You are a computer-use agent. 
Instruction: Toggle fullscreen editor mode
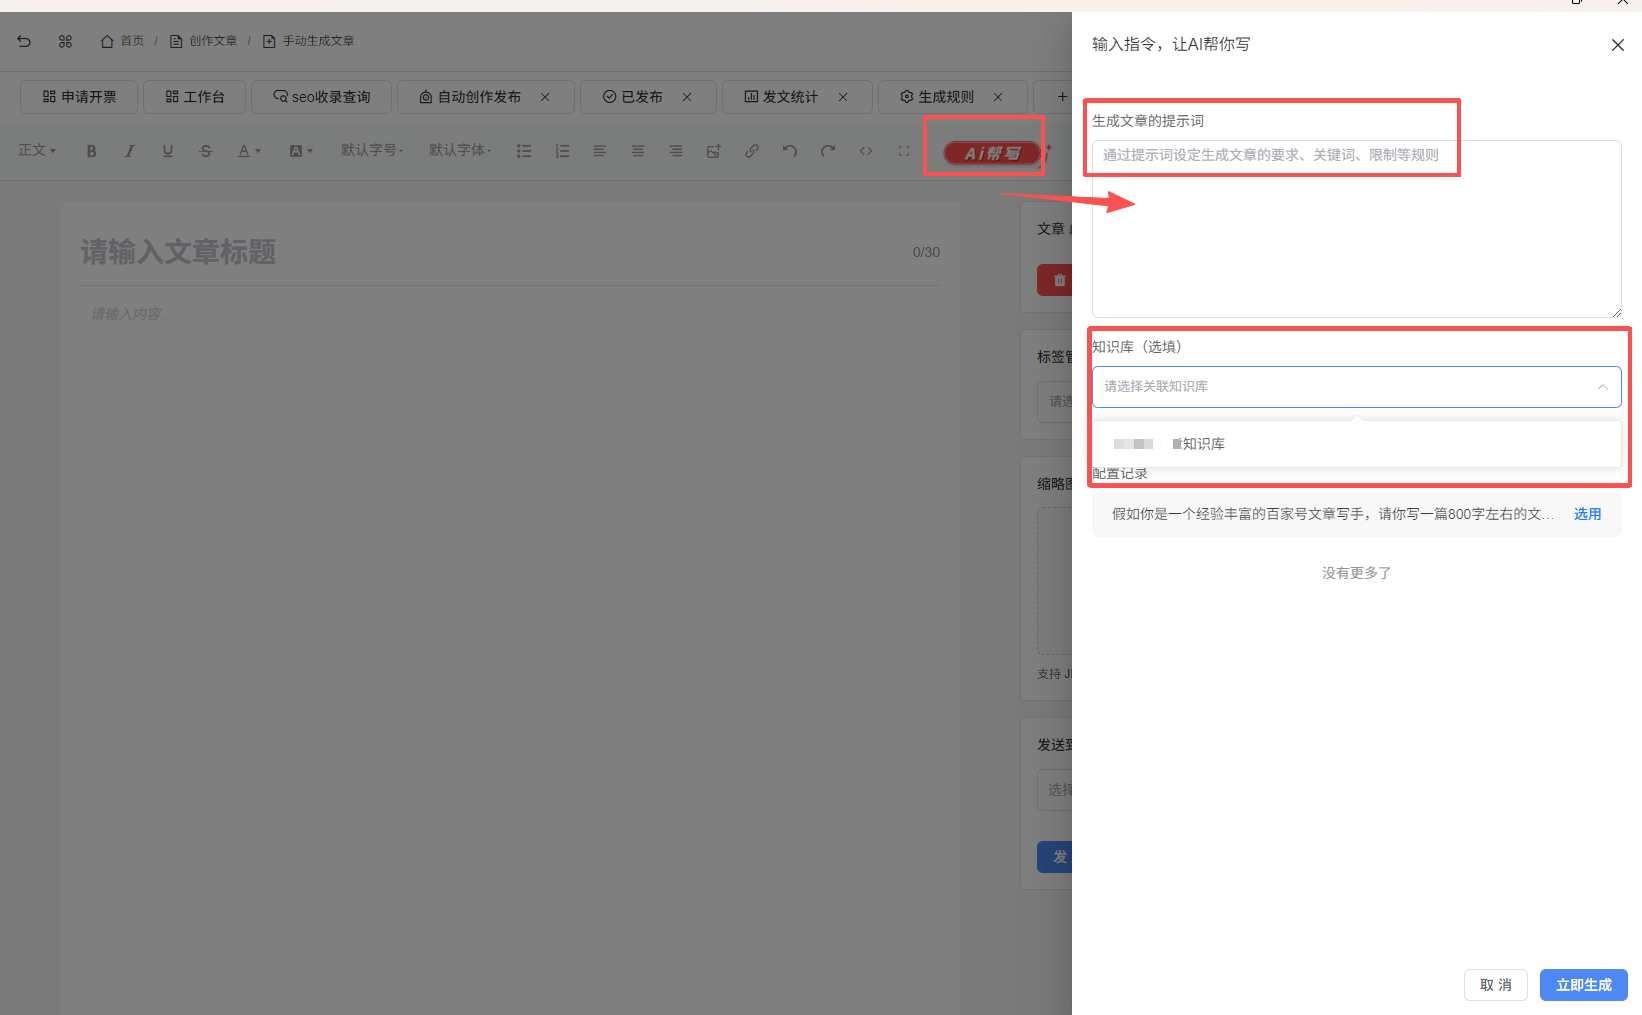click(x=903, y=151)
